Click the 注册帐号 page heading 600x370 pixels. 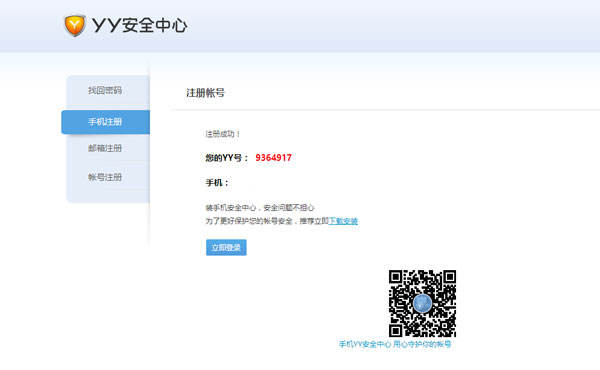tap(205, 93)
